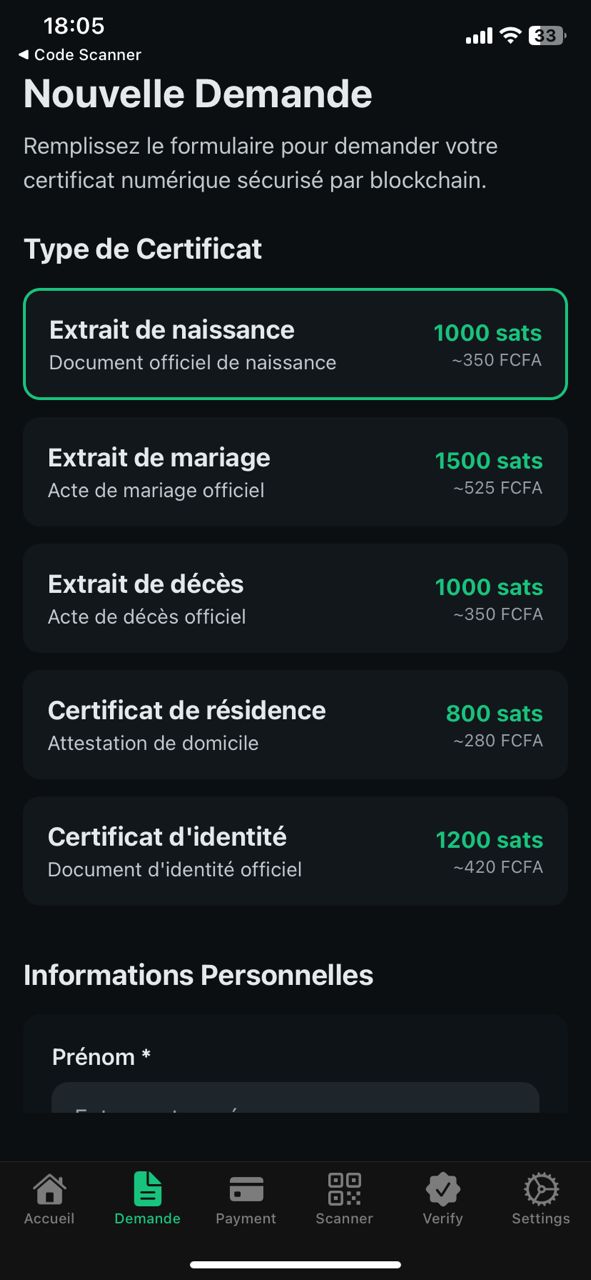
Task: Select Extrait de mariage certificate option
Action: (295, 472)
